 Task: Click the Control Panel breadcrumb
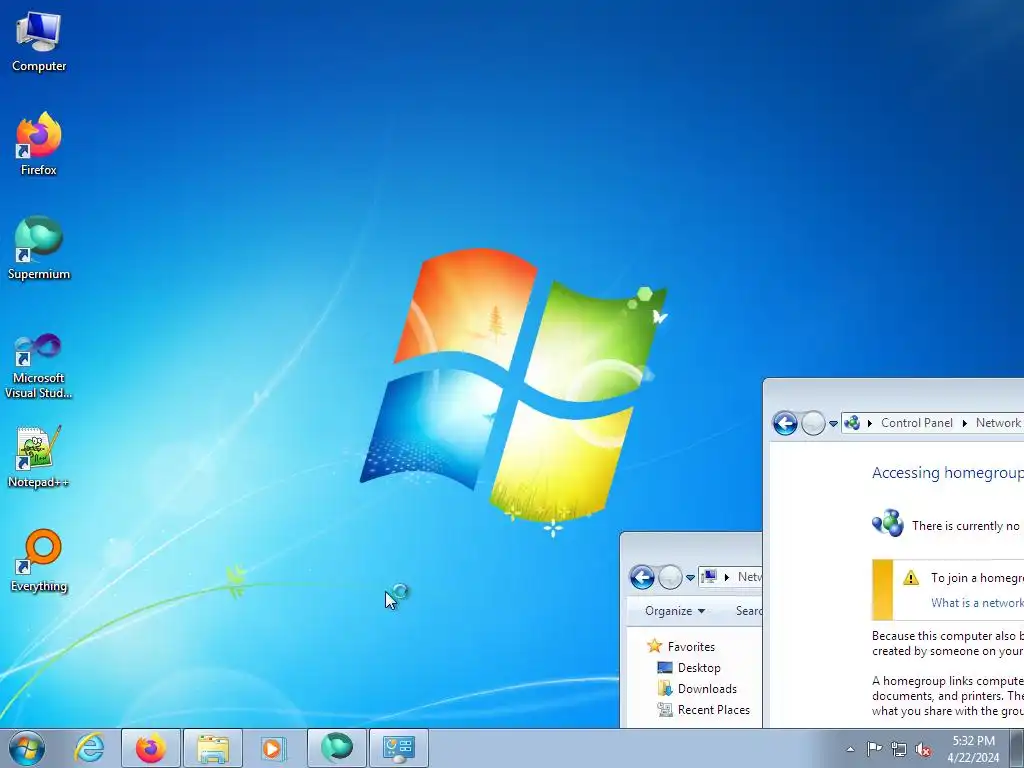point(916,423)
